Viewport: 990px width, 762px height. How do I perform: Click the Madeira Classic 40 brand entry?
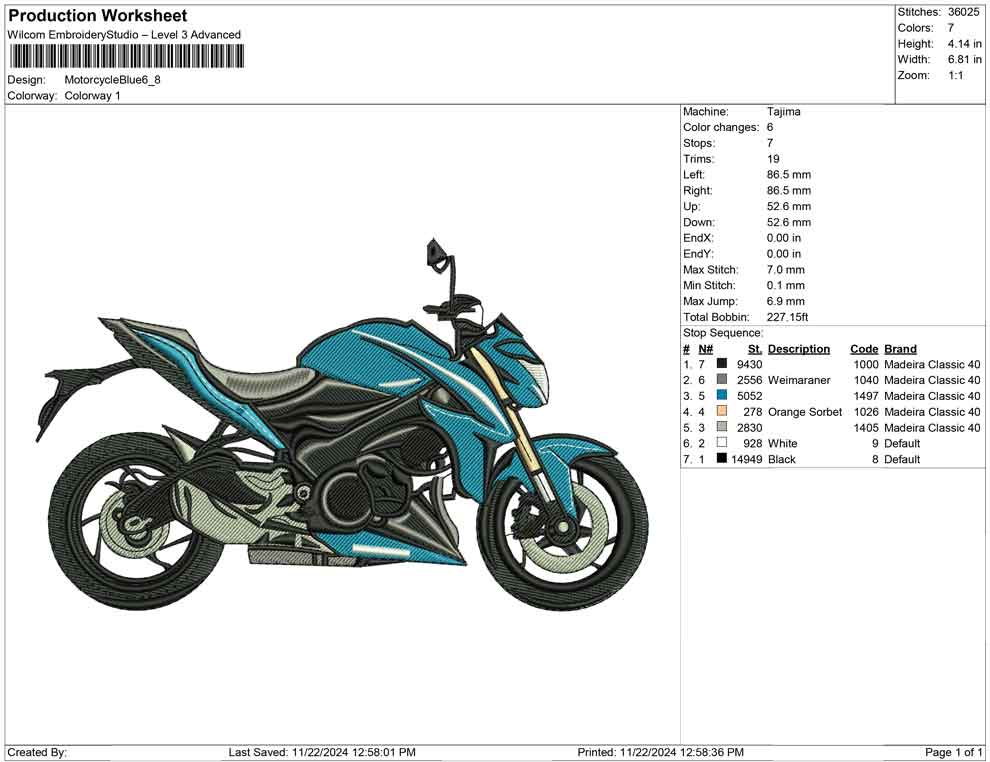coord(931,364)
